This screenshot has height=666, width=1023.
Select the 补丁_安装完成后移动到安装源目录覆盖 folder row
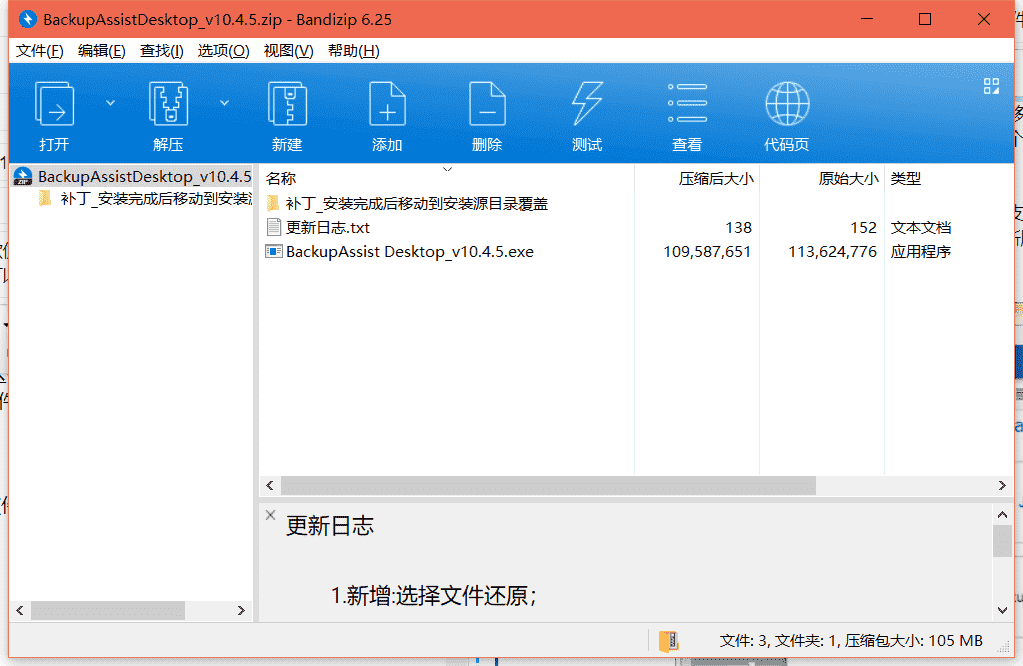point(417,204)
